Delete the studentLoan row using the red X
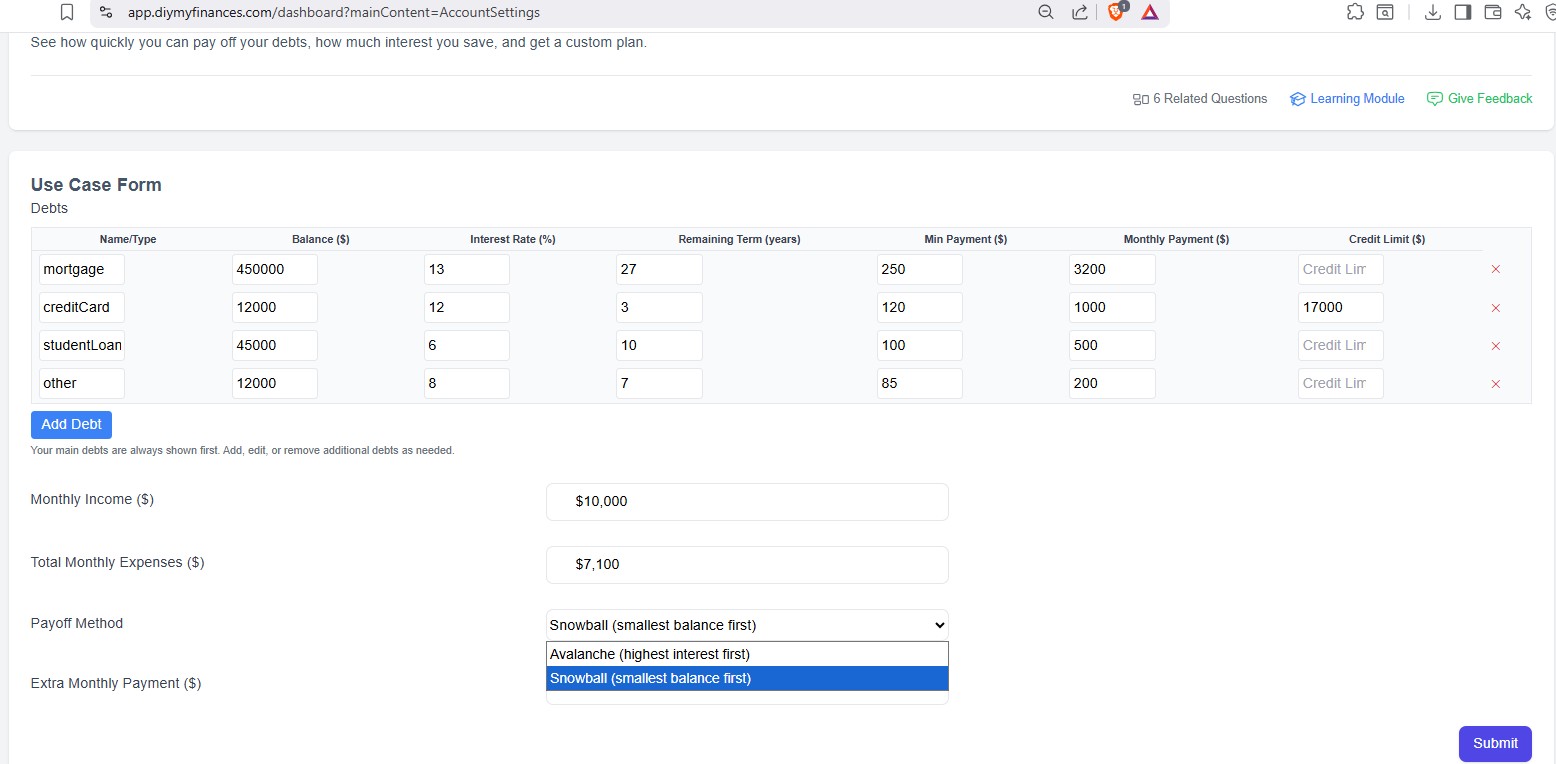Screen dimensions: 1556x764 [1495, 345]
